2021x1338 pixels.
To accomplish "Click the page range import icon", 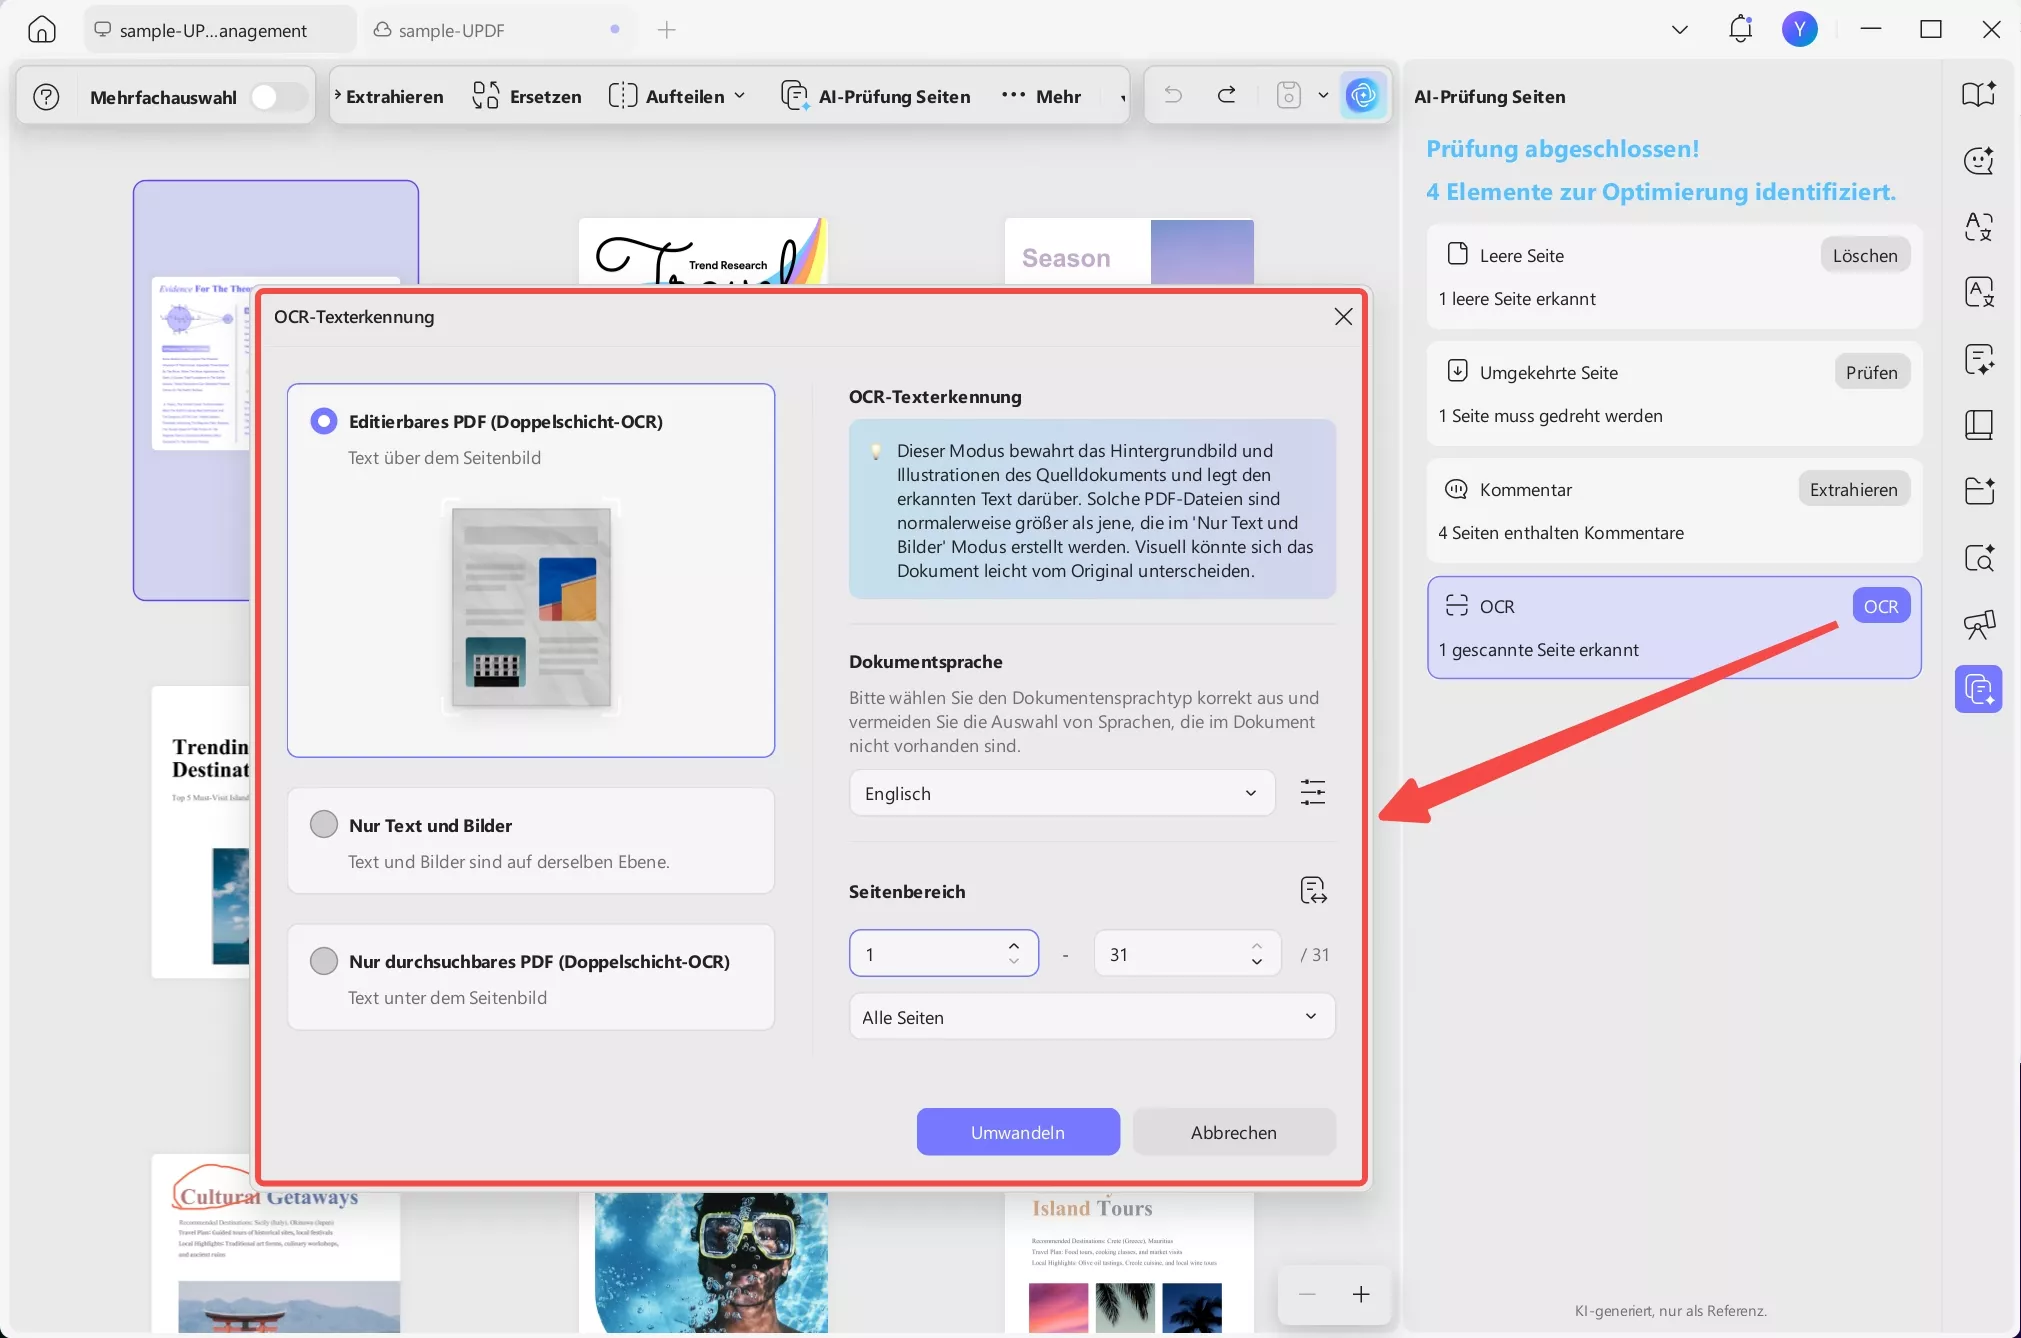I will 1312,890.
